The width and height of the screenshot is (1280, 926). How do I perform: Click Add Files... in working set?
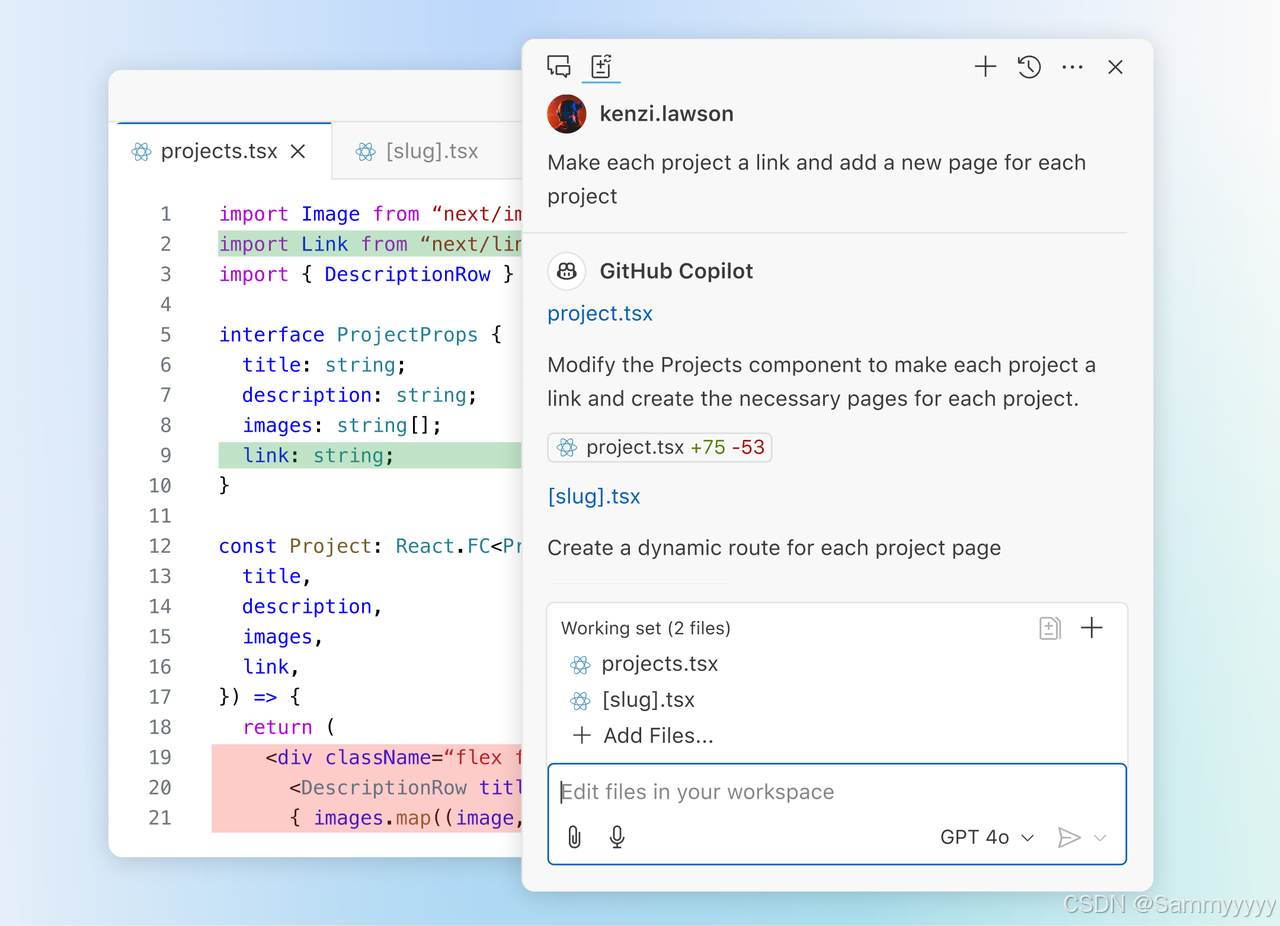point(643,736)
